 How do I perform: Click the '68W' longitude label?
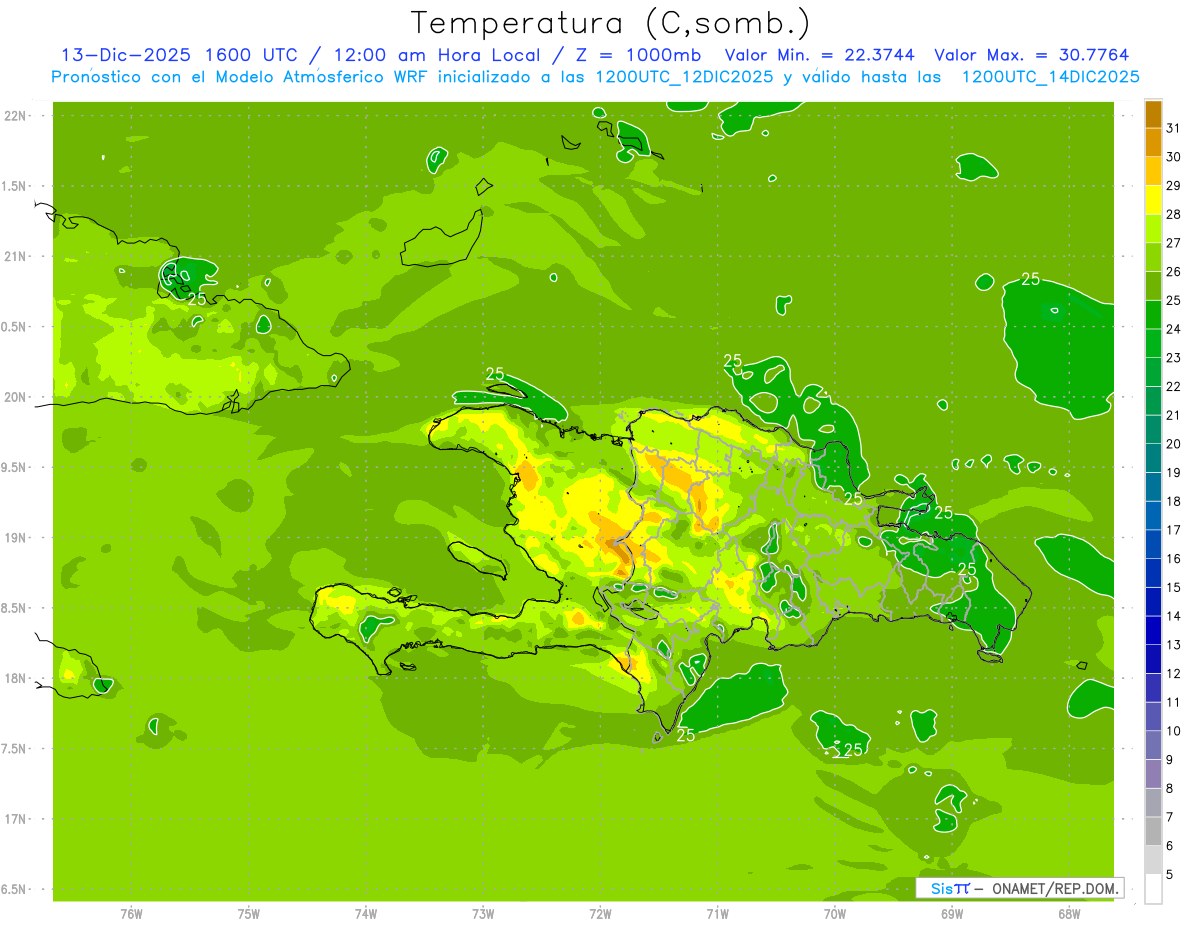(1069, 913)
